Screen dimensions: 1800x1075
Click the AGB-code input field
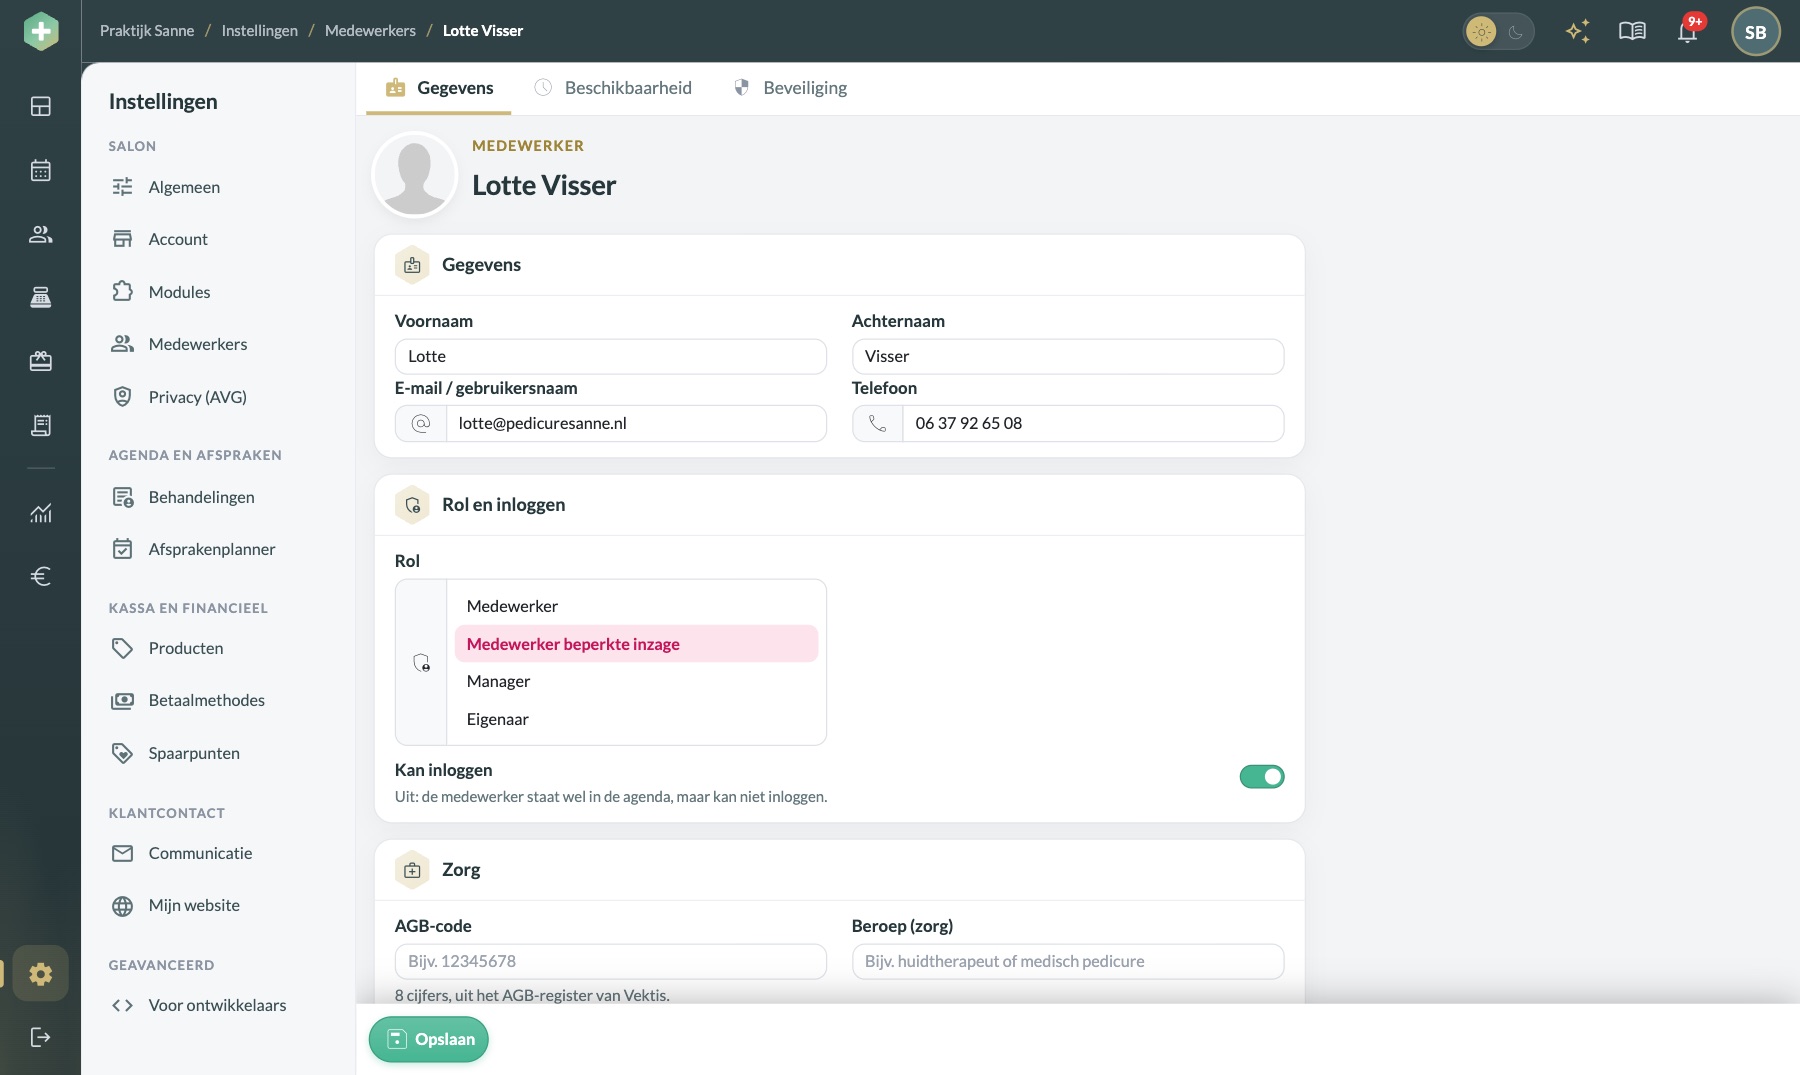(x=611, y=961)
